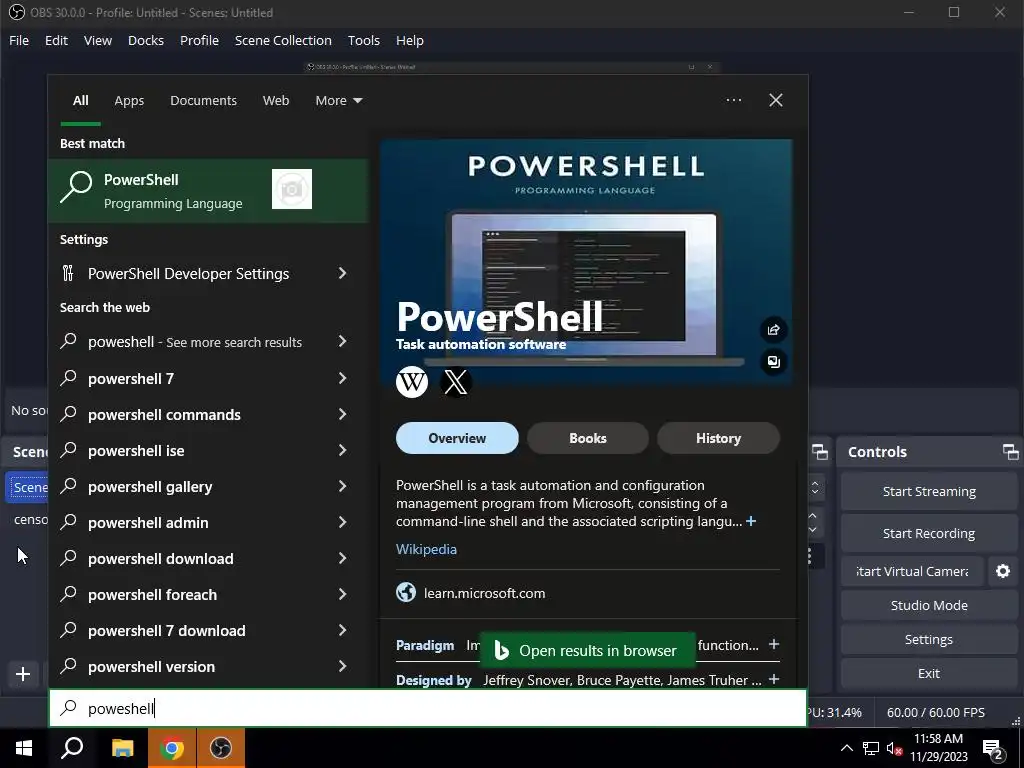This screenshot has height=768, width=1024.
Task: Open results in browser button
Action: click(x=588, y=650)
